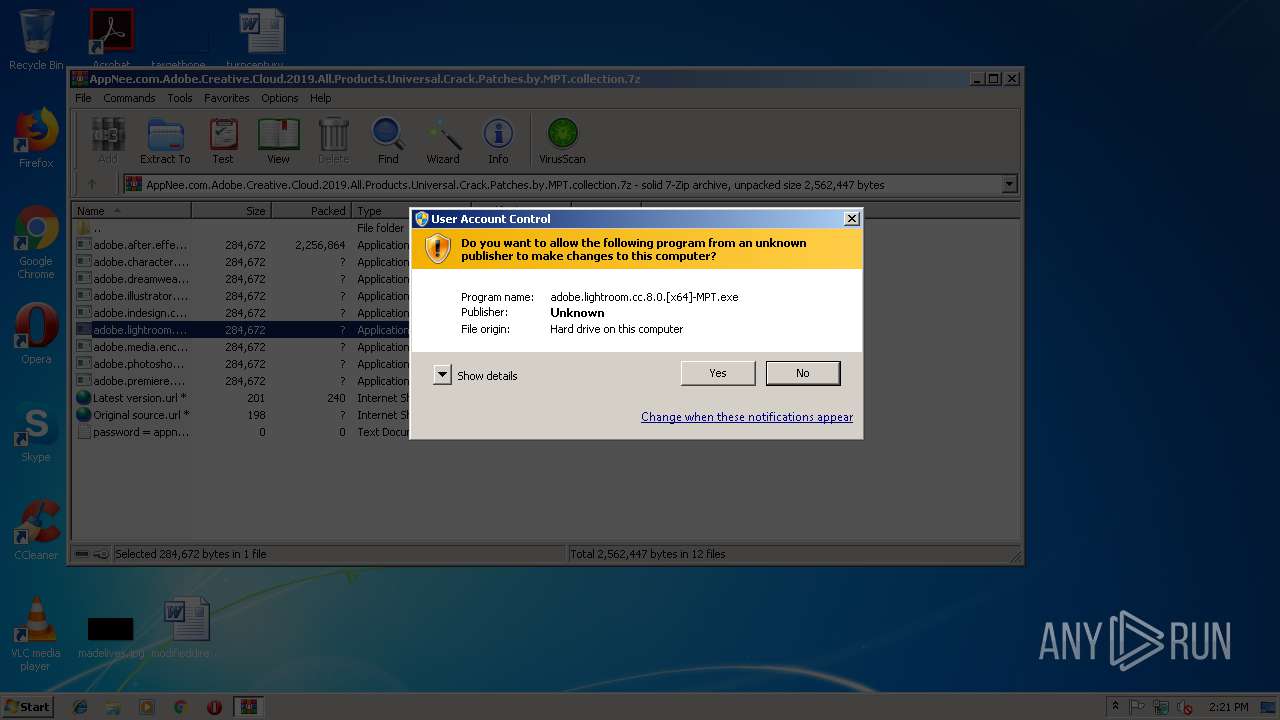Click the Word document icon beside madelives.jpg
The width and height of the screenshot is (1280, 720).
[x=187, y=628]
